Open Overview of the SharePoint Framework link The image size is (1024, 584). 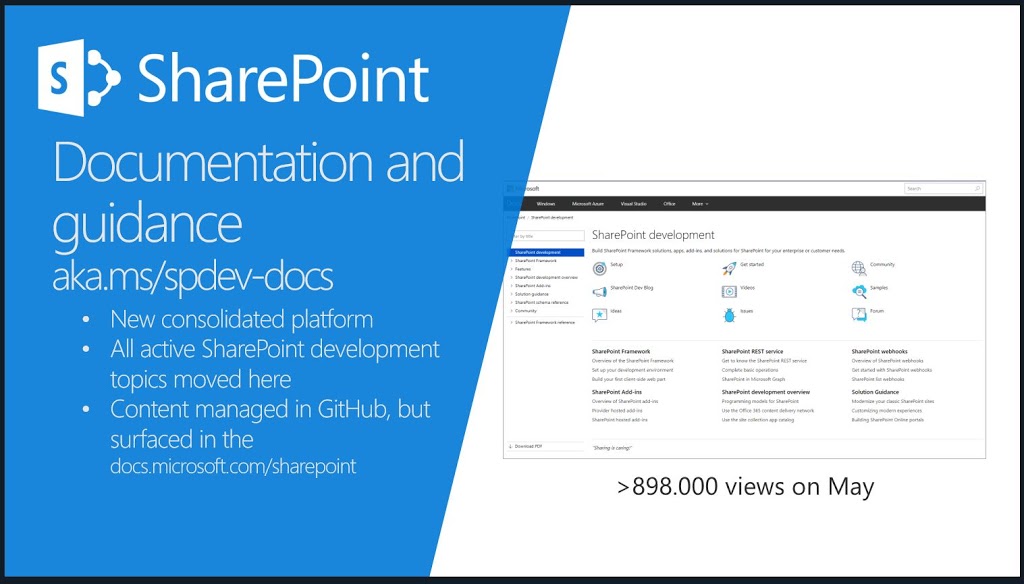(632, 361)
